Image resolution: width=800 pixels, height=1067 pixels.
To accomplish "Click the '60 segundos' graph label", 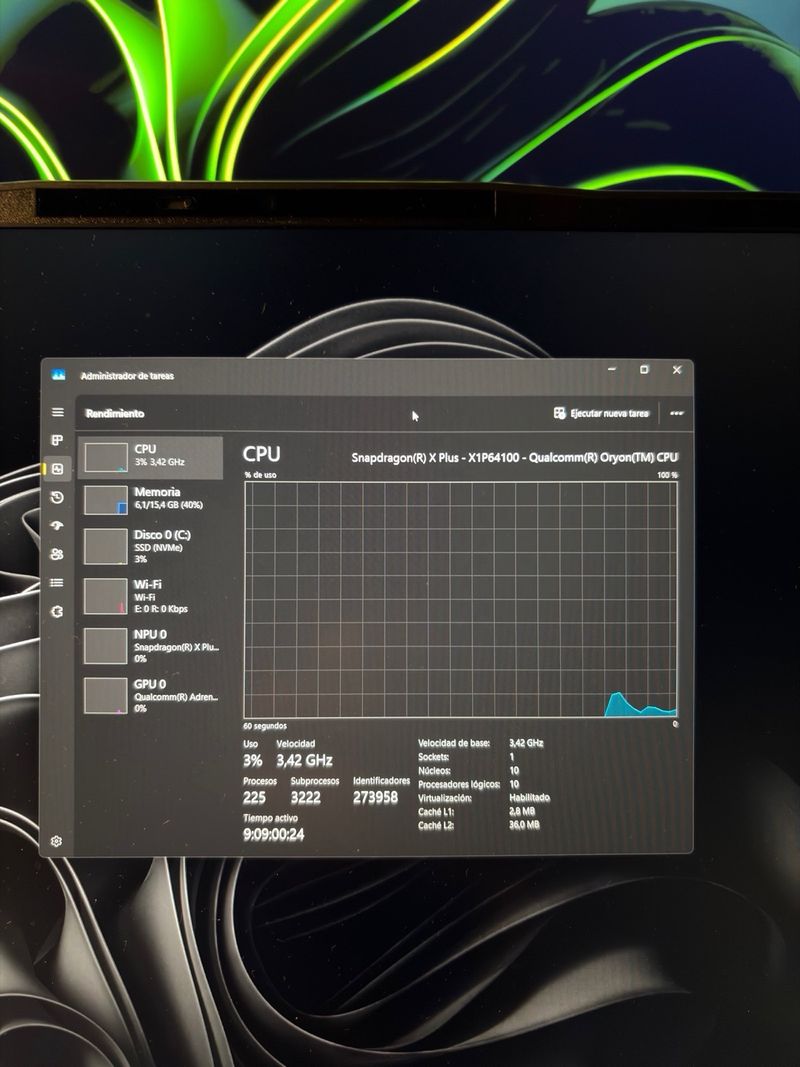I will [265, 726].
